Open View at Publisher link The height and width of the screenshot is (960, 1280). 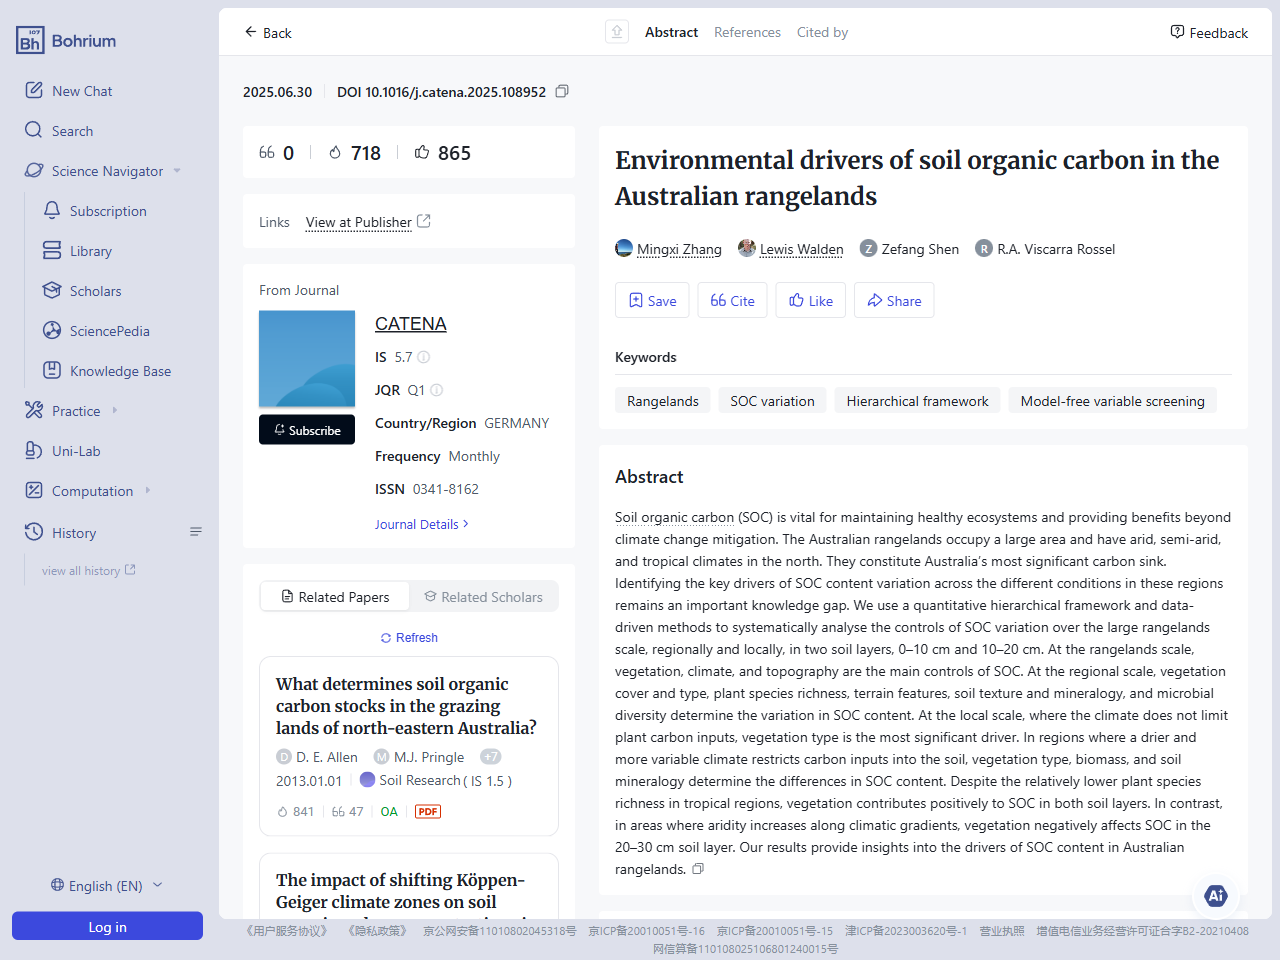(x=360, y=222)
